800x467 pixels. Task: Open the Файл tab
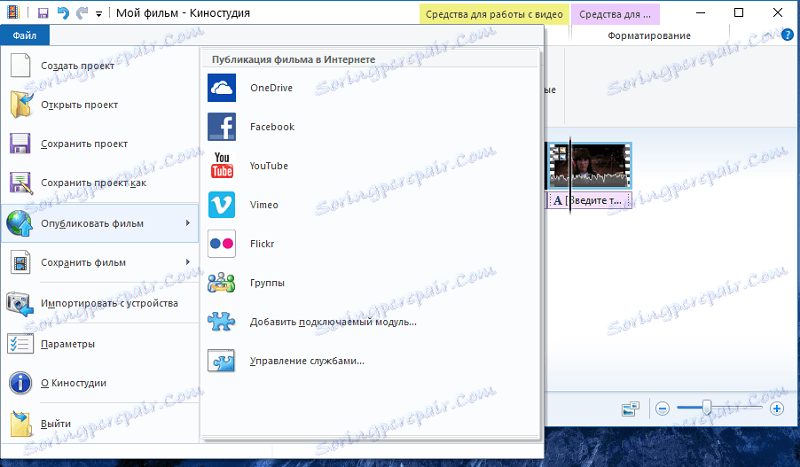24,36
